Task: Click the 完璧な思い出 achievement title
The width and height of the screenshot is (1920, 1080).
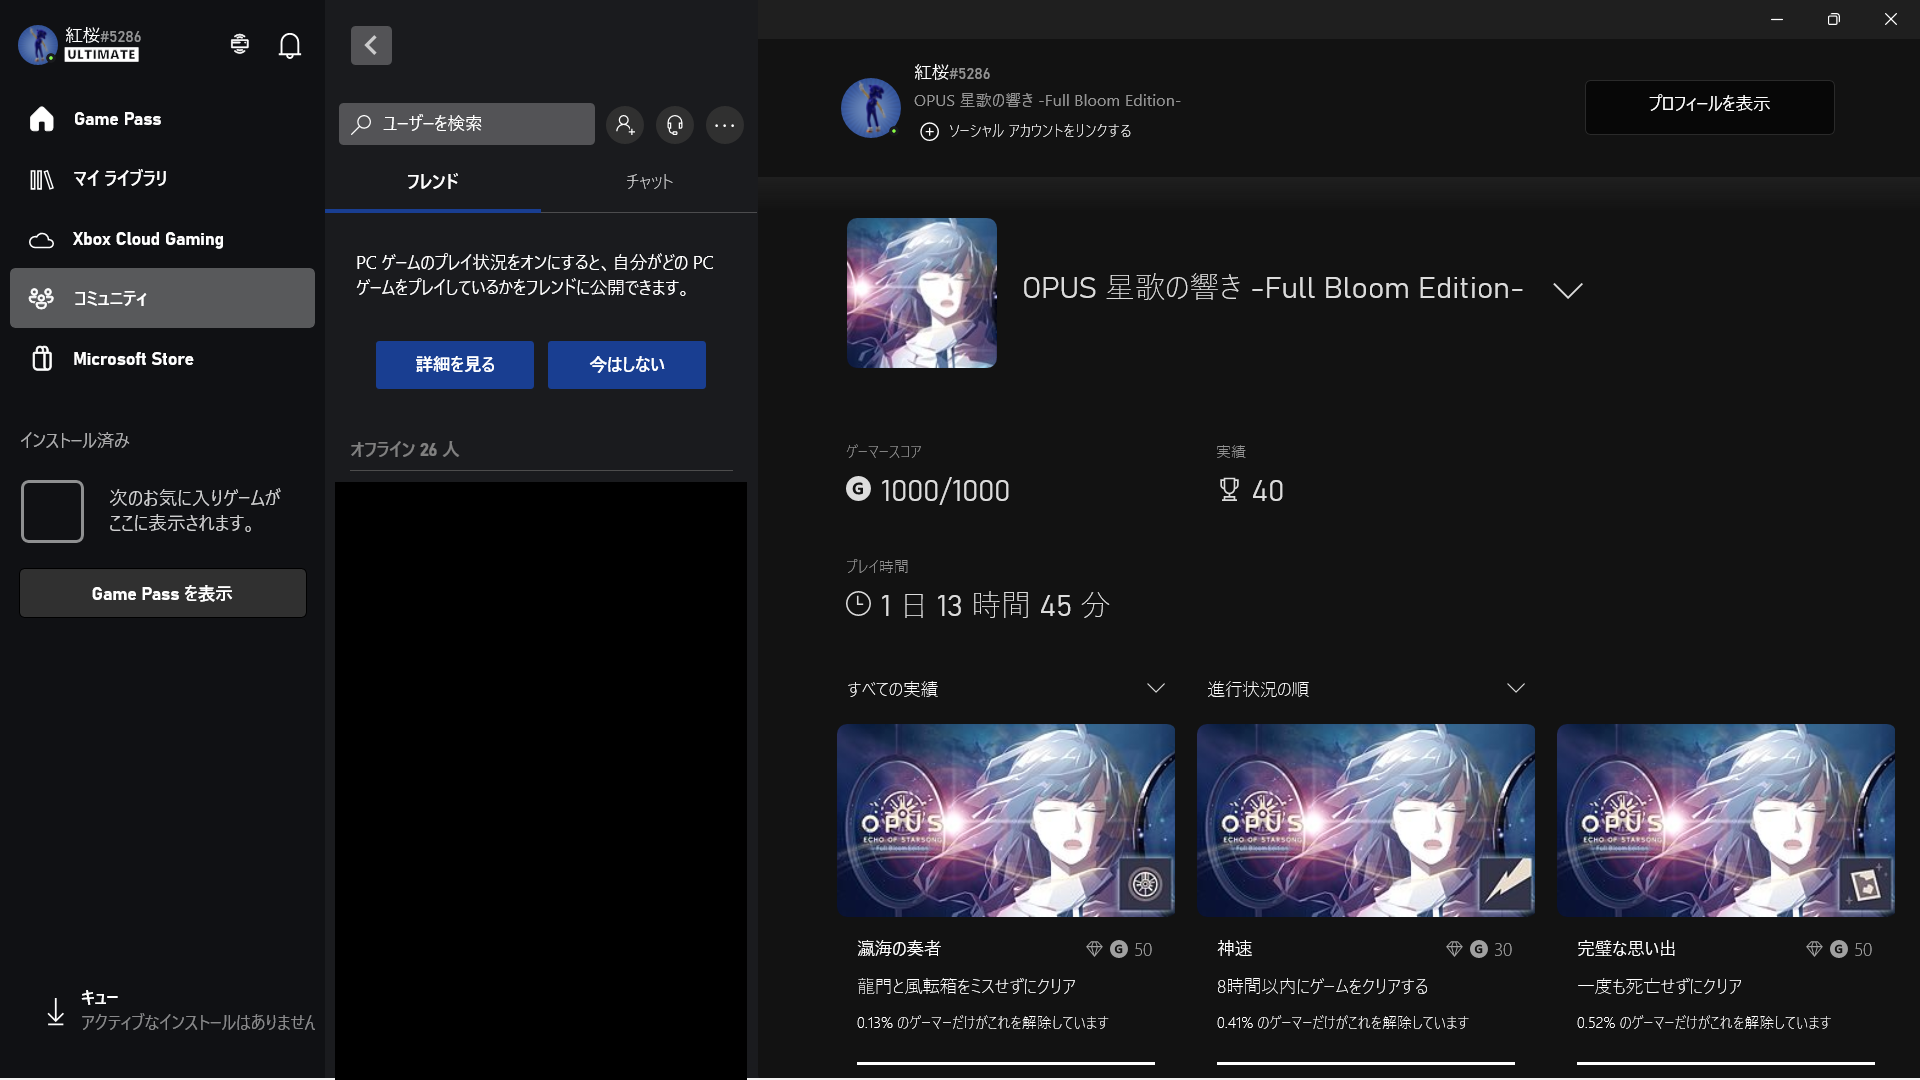Action: [1626, 948]
